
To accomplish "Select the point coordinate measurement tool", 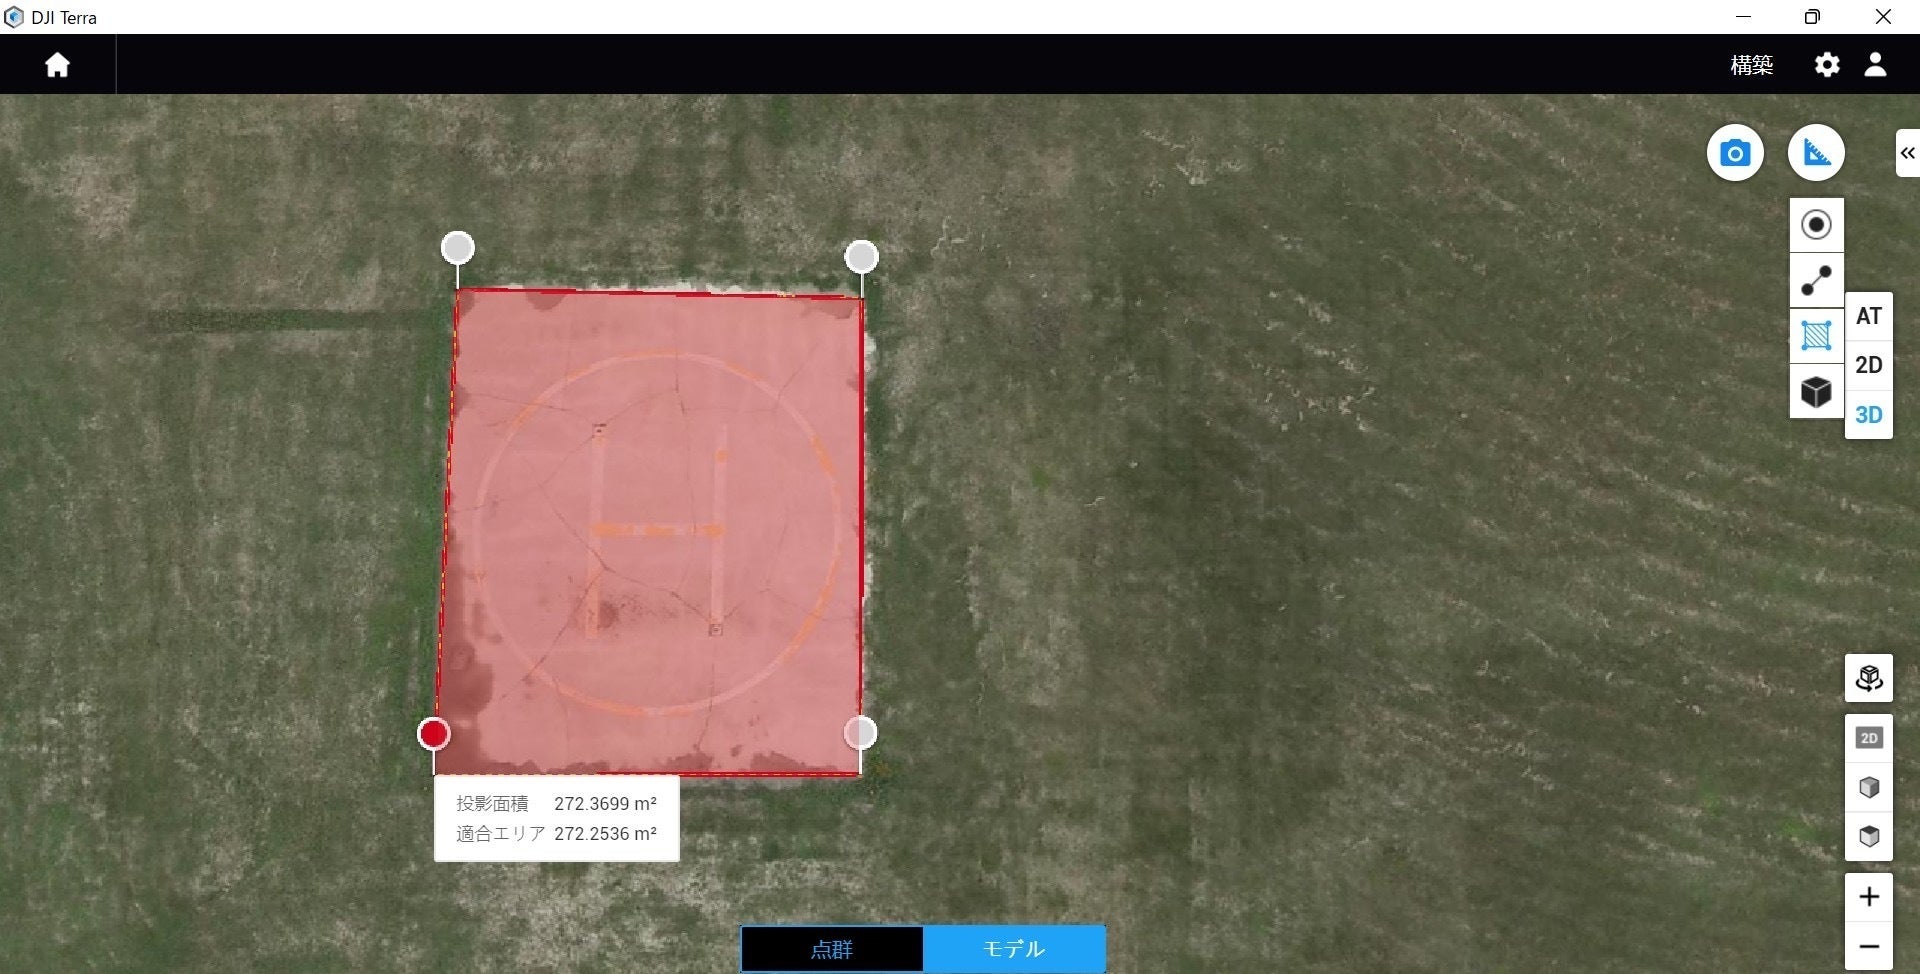I will (1816, 225).
